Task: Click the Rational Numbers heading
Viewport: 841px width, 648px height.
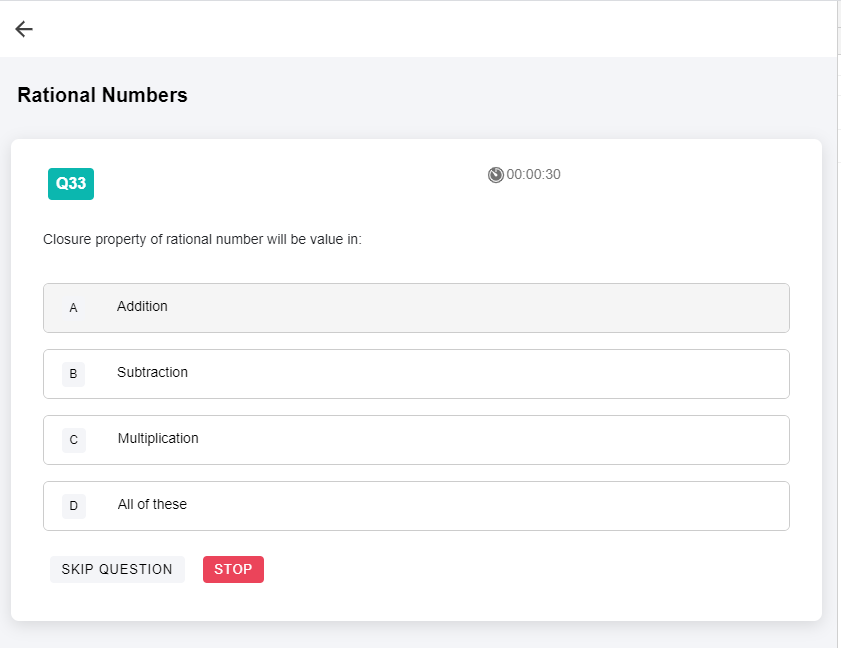Action: click(102, 95)
